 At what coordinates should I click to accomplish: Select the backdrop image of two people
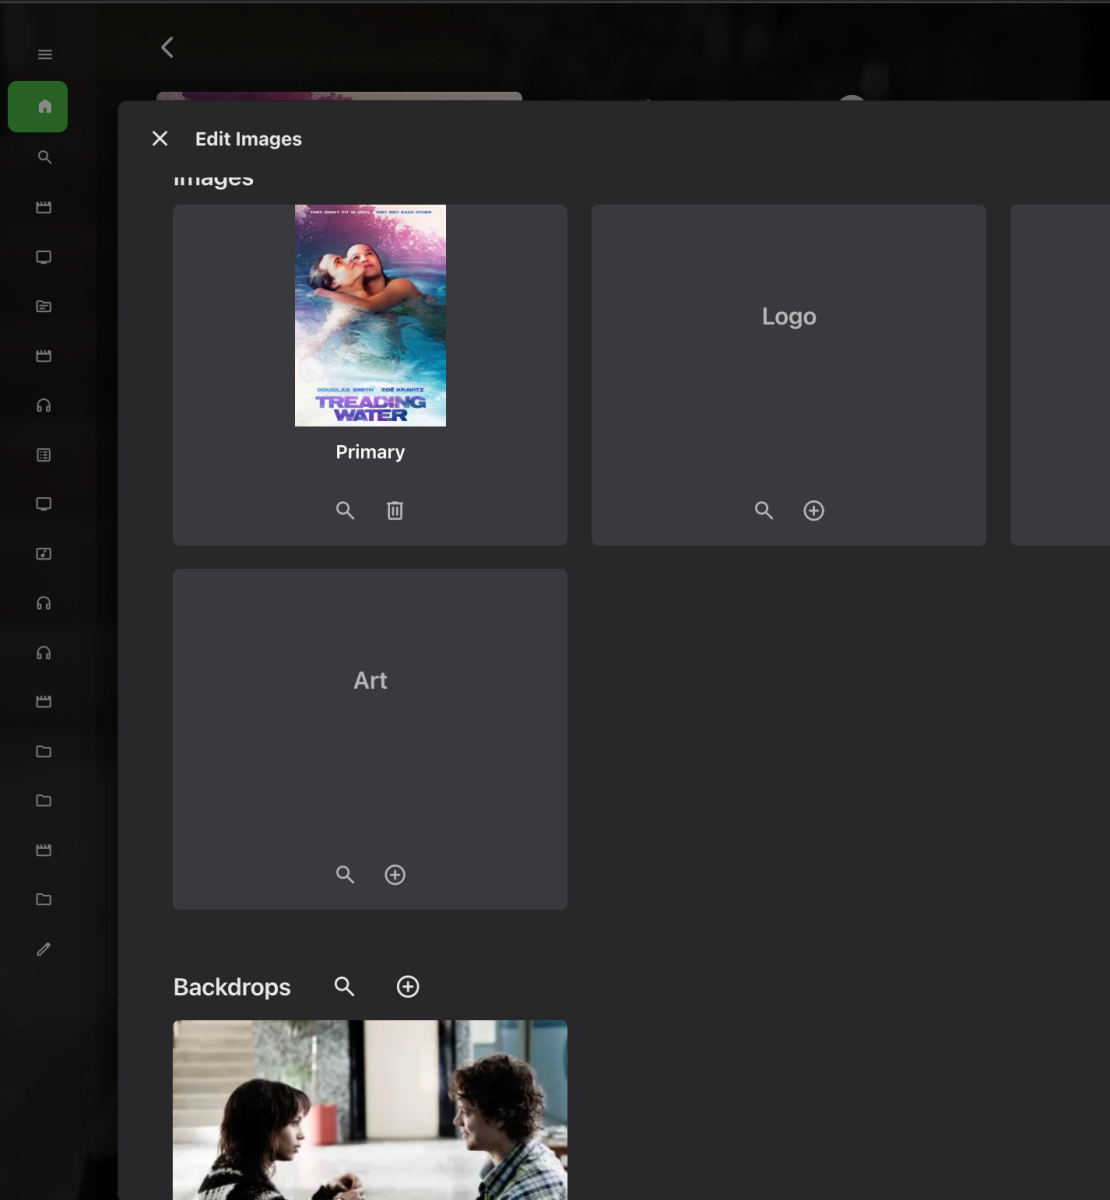[370, 1108]
